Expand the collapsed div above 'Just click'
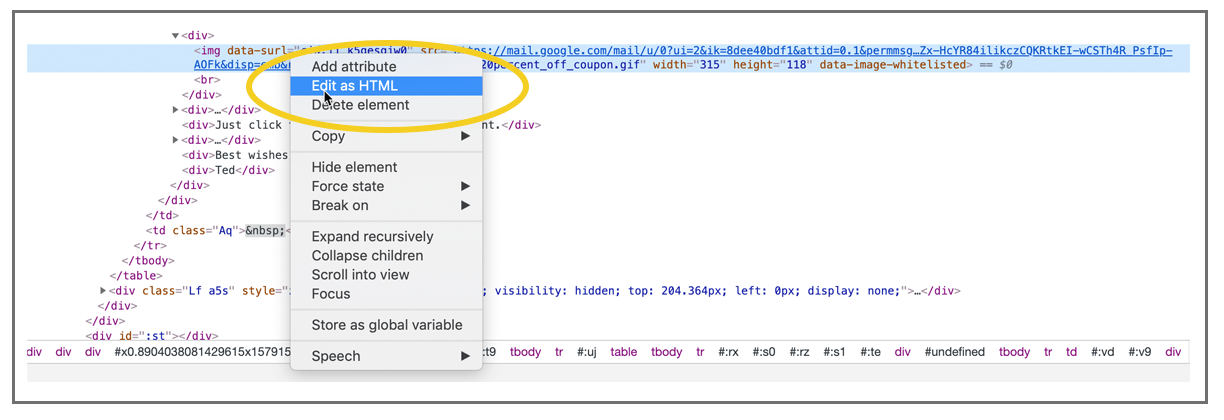 [176, 110]
